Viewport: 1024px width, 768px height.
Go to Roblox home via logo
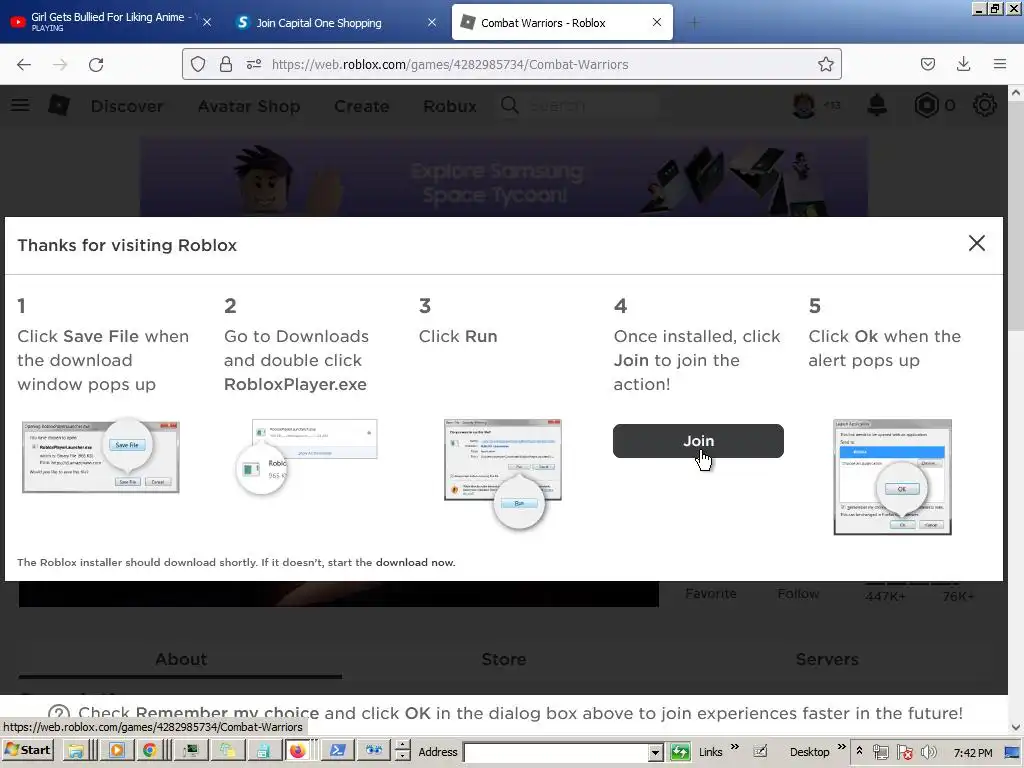pyautogui.click(x=59, y=105)
